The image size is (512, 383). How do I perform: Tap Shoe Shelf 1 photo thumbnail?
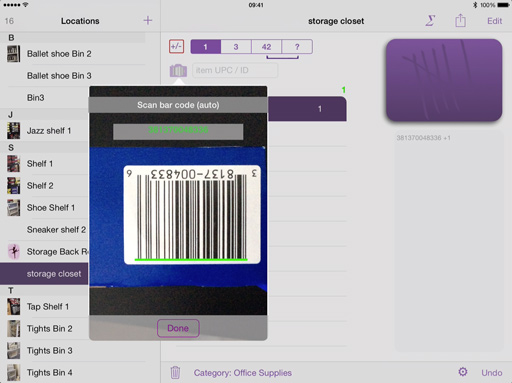14,208
